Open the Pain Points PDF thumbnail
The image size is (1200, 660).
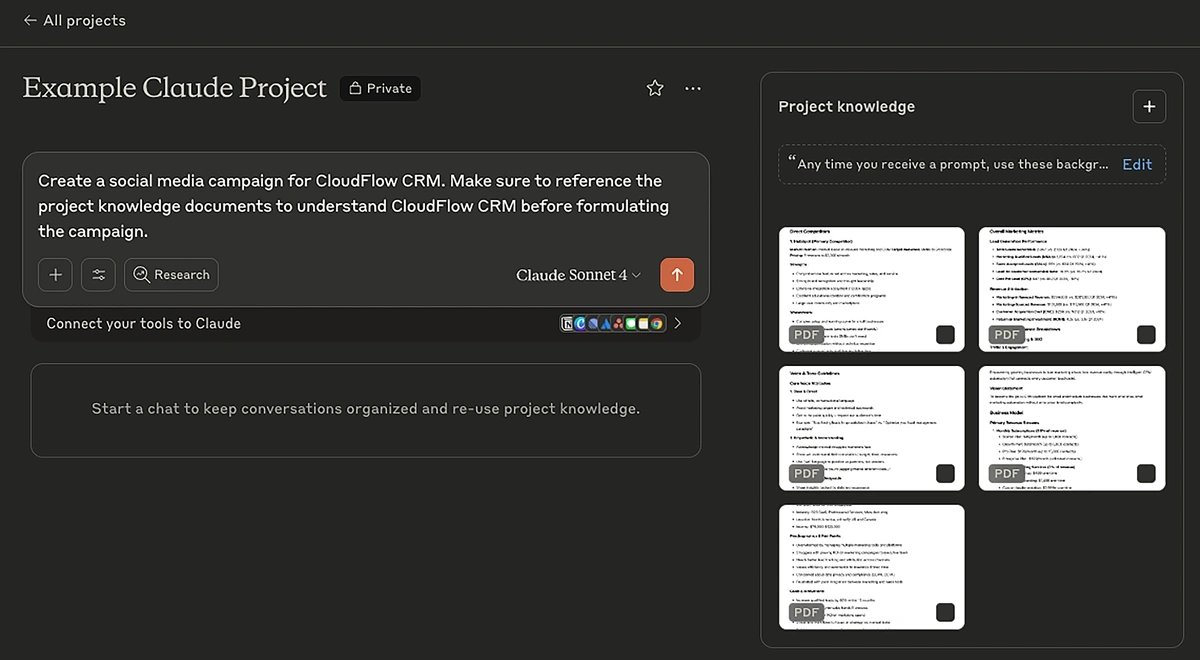(871, 567)
